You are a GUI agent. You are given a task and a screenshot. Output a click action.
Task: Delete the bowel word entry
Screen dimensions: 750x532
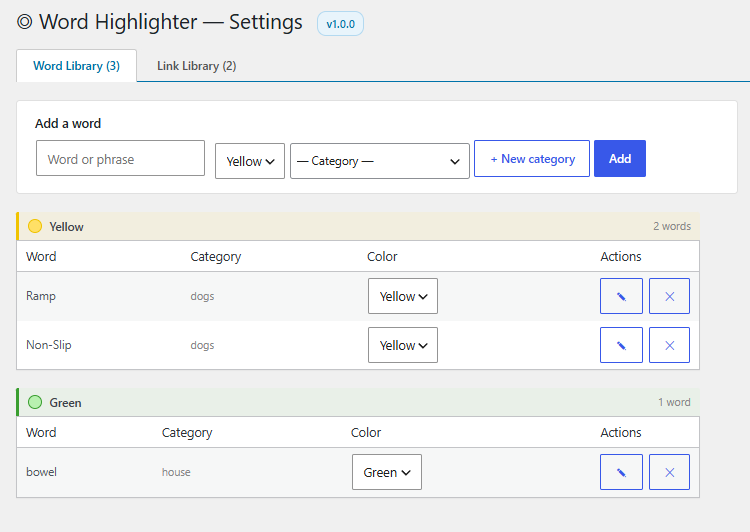tap(669, 472)
